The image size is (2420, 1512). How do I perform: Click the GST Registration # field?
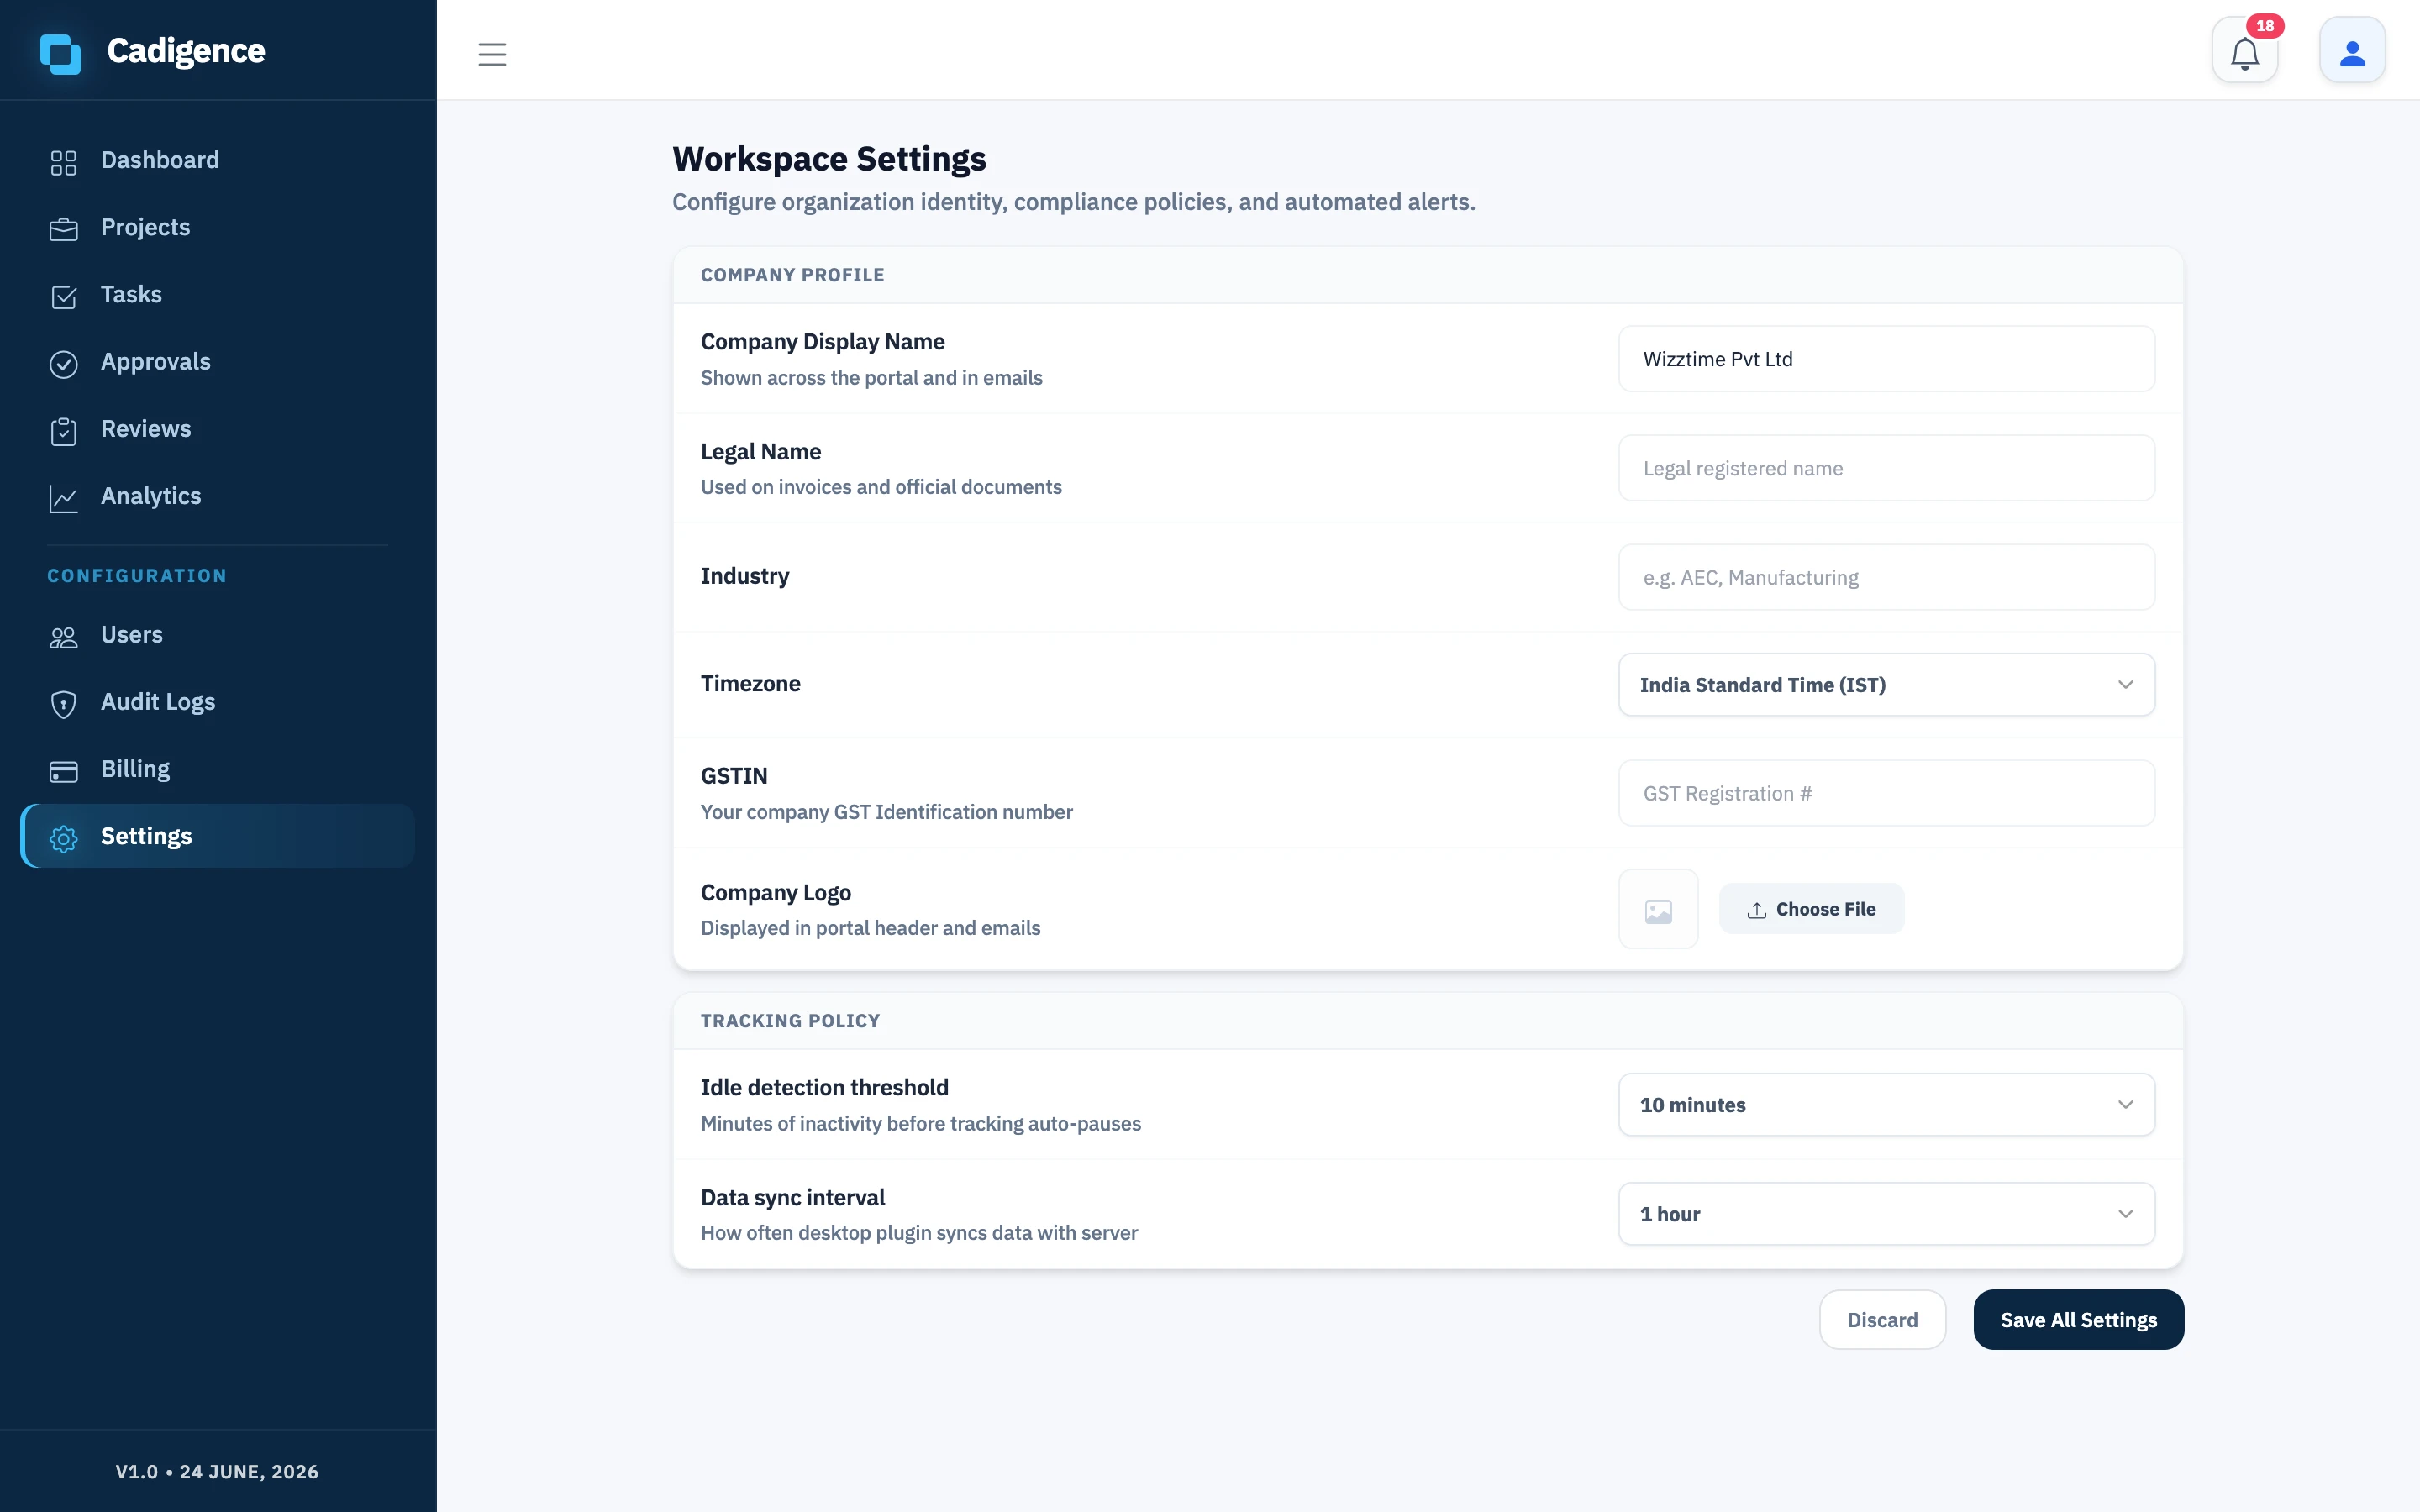(1886, 793)
